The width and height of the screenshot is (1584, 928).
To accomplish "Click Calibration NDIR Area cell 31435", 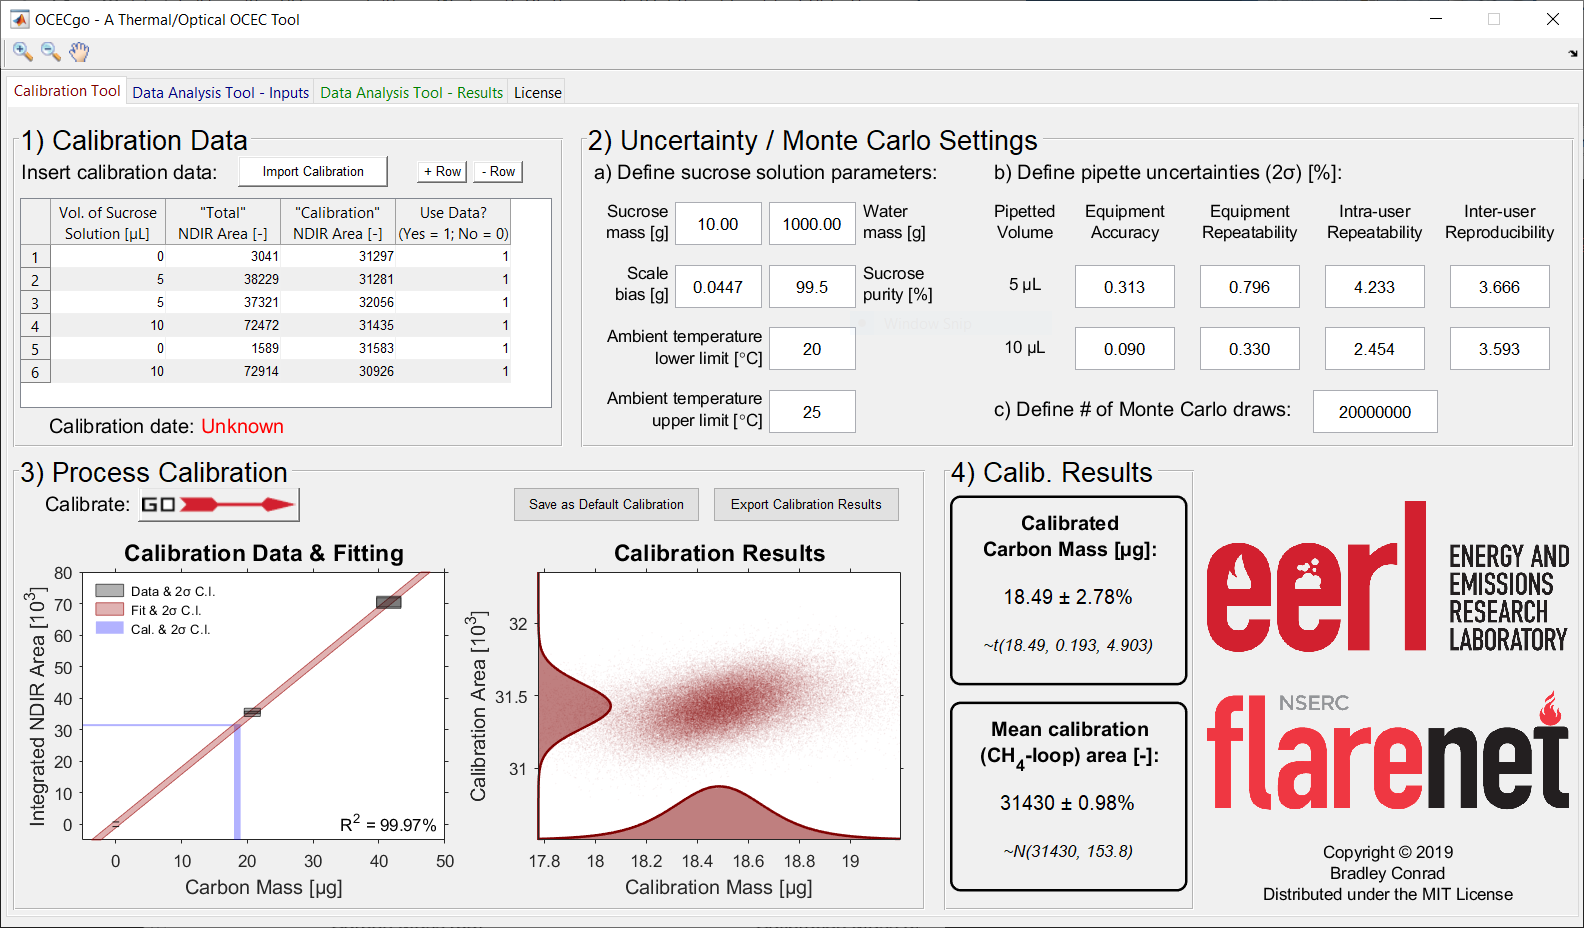I will pyautogui.click(x=338, y=326).
